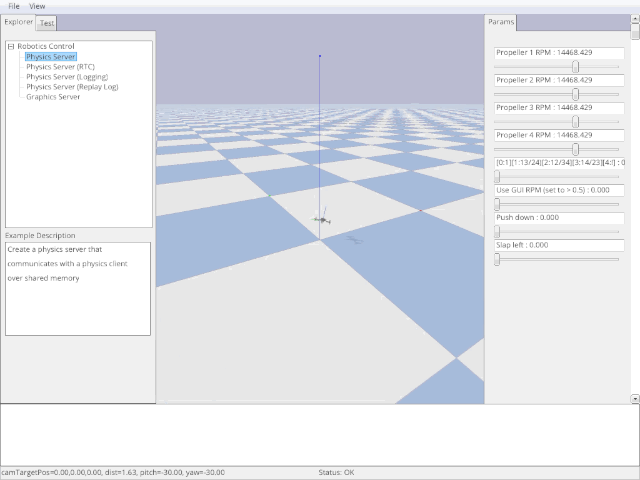640x480 pixels.
Task: Click the Propeller 2 RPM value field
Action: pyautogui.click(x=559, y=80)
